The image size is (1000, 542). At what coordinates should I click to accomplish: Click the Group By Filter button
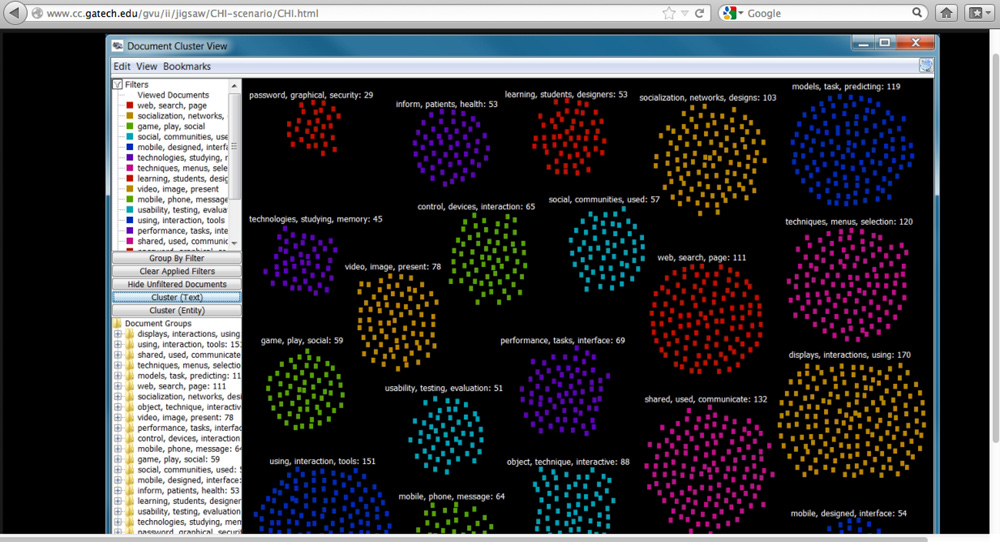[176, 258]
